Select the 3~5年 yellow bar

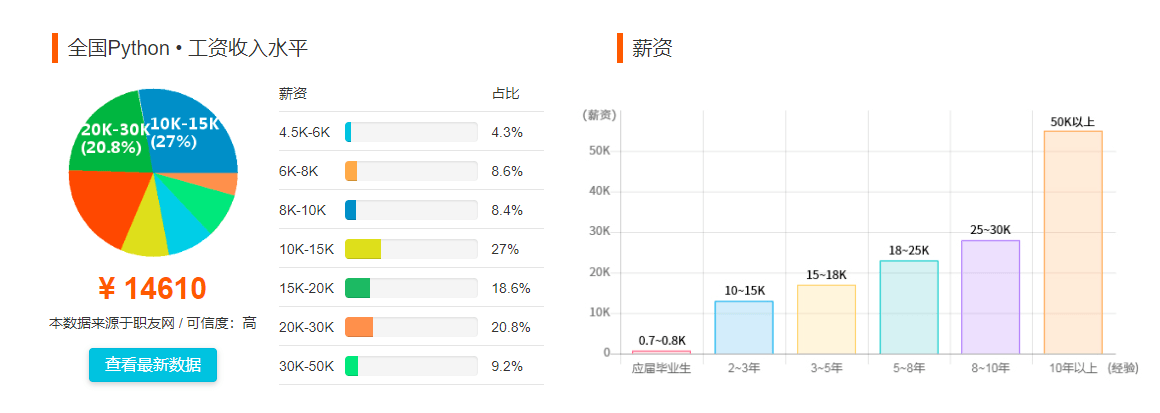pos(826,319)
